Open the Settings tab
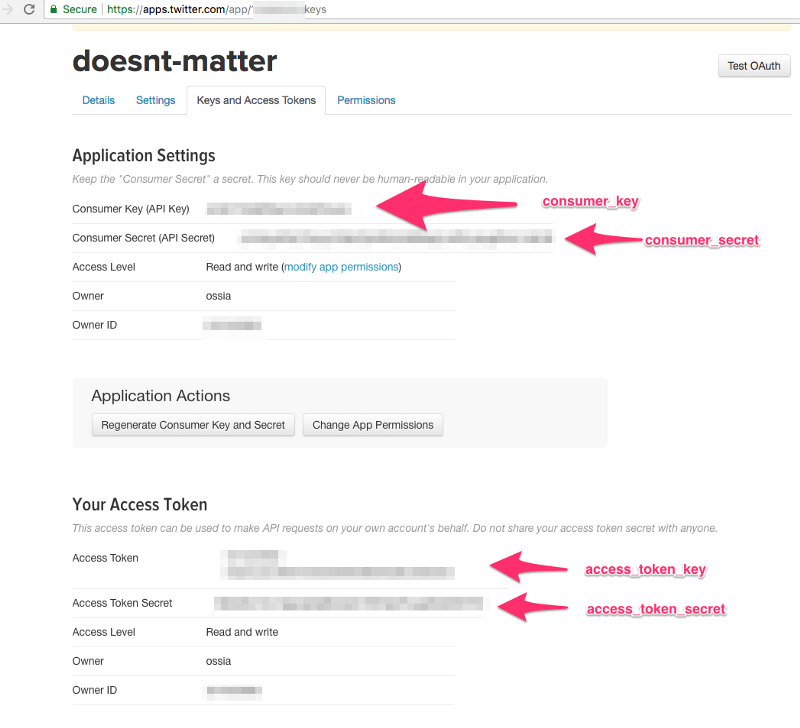Screen dimensions: 800x728 coord(155,100)
